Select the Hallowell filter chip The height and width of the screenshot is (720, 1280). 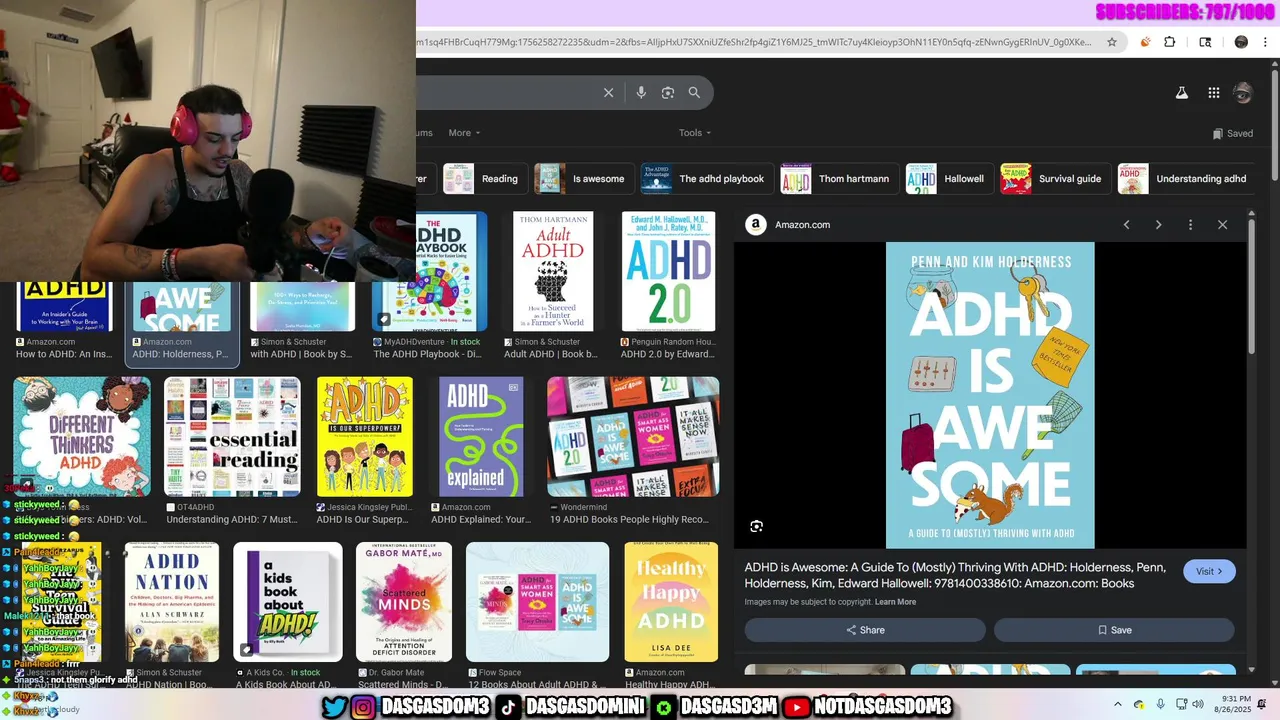coord(949,179)
